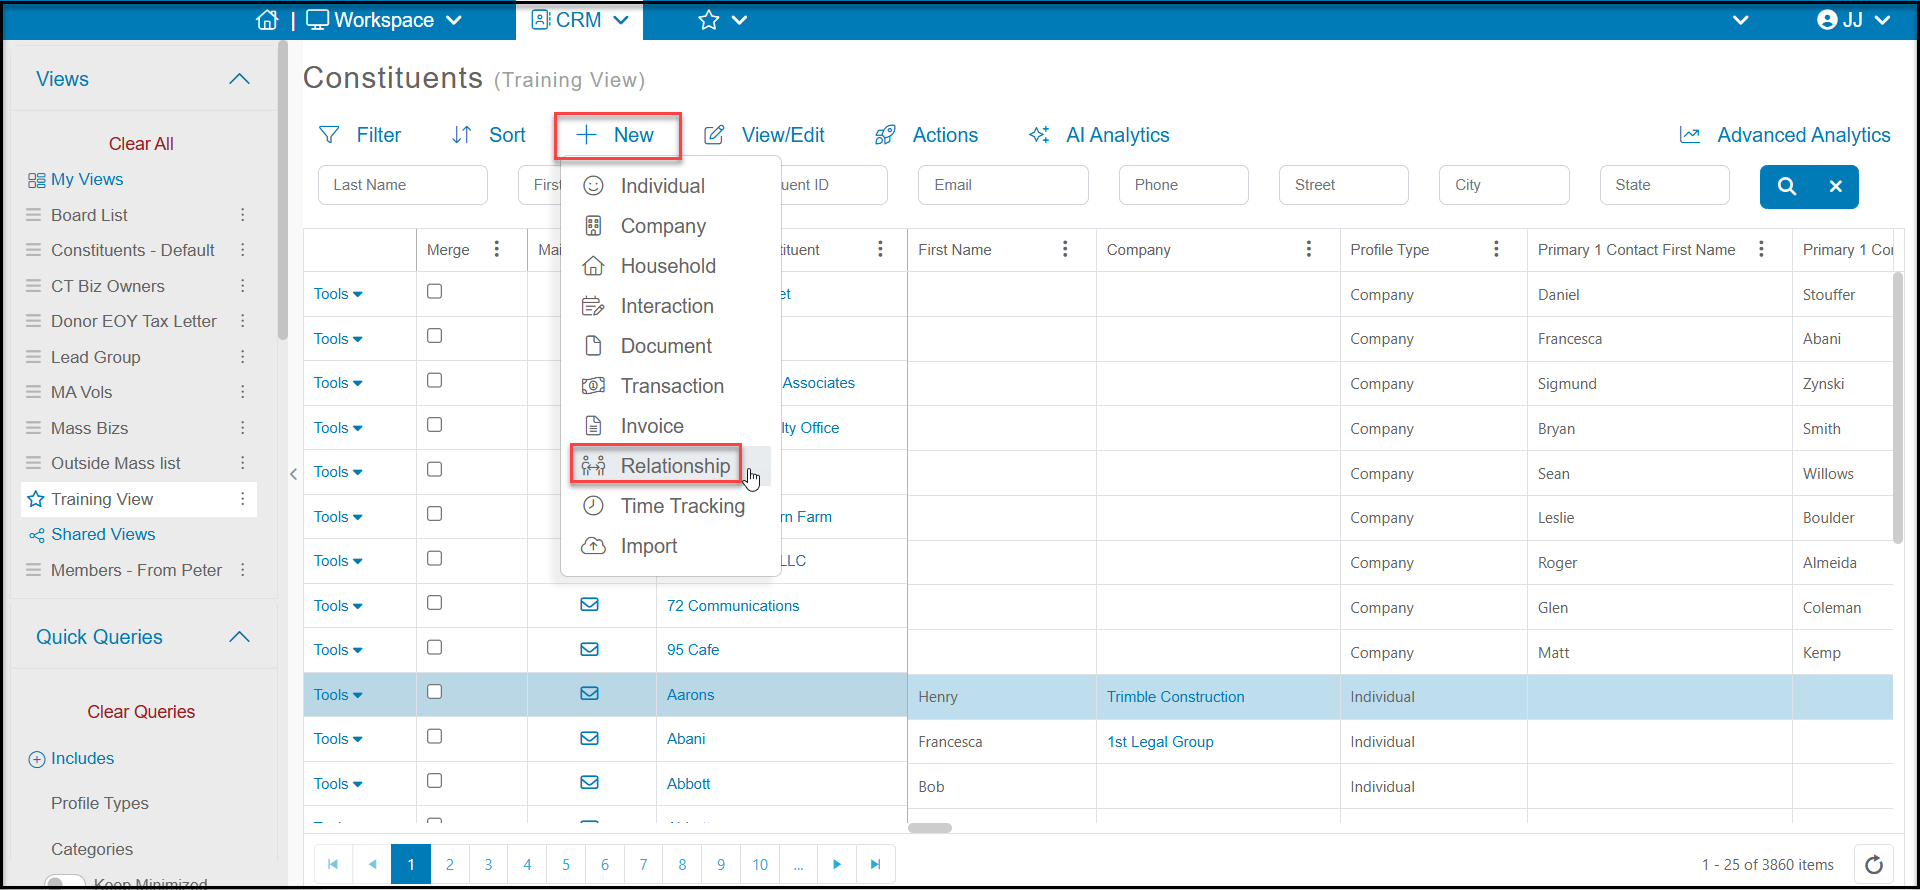Refresh the grid with the reload icon
Screen dimensions: 1920x890
[1874, 864]
